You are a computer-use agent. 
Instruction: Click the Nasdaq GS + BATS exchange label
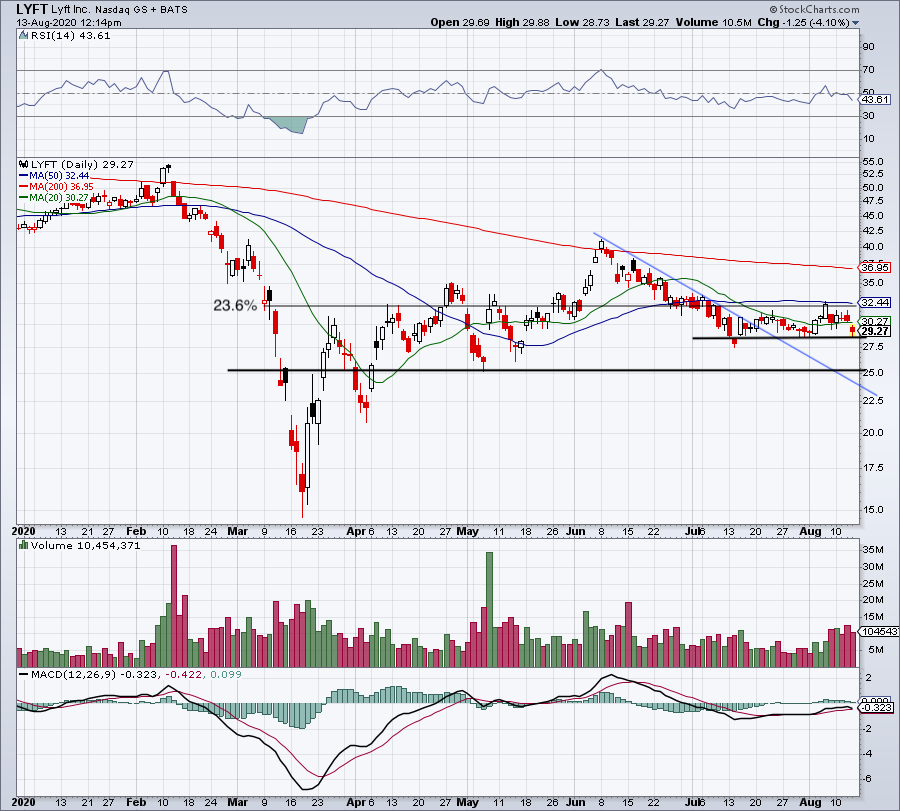coord(141,10)
